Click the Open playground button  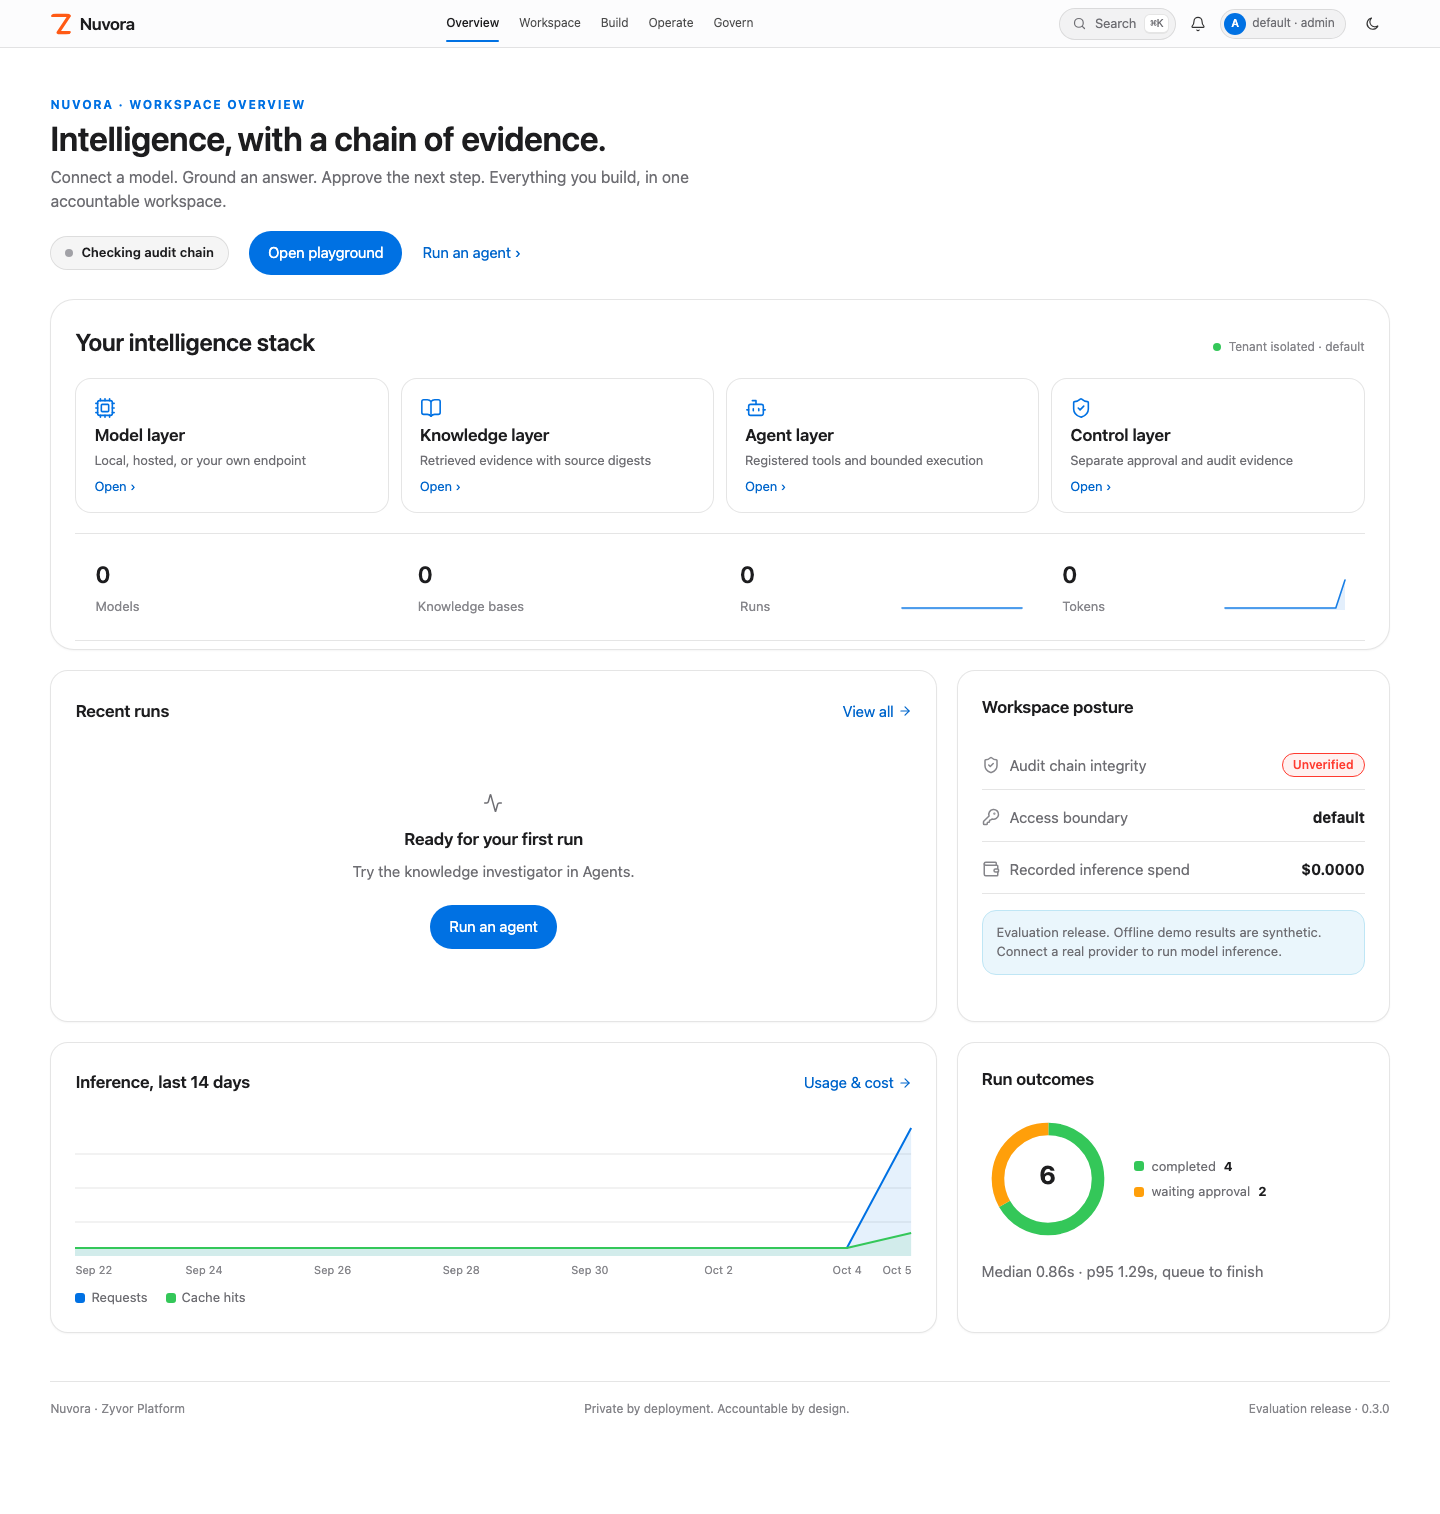pyautogui.click(x=325, y=253)
